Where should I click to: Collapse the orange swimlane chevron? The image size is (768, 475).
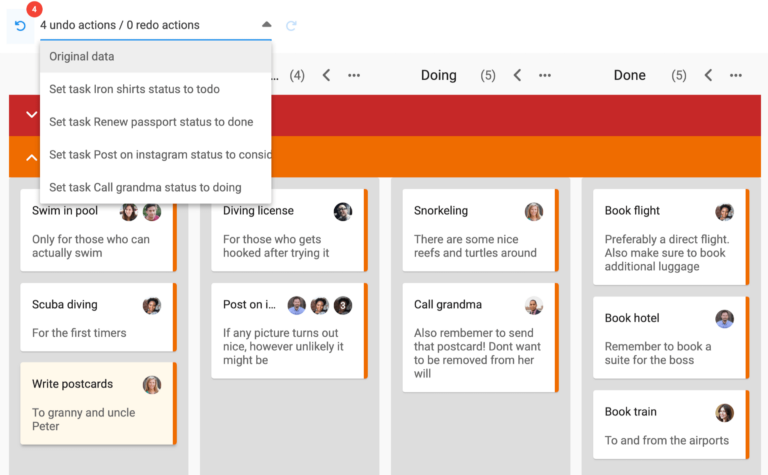(x=31, y=158)
